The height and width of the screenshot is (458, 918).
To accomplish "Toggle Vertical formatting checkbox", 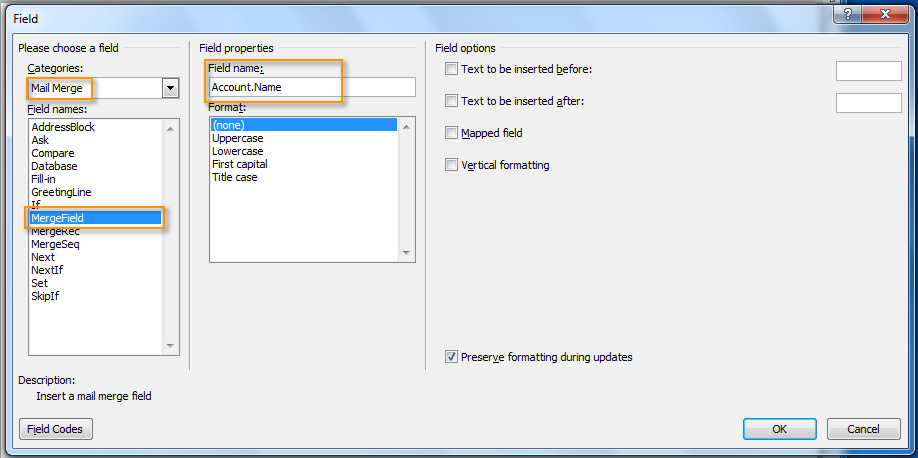I will [x=451, y=165].
